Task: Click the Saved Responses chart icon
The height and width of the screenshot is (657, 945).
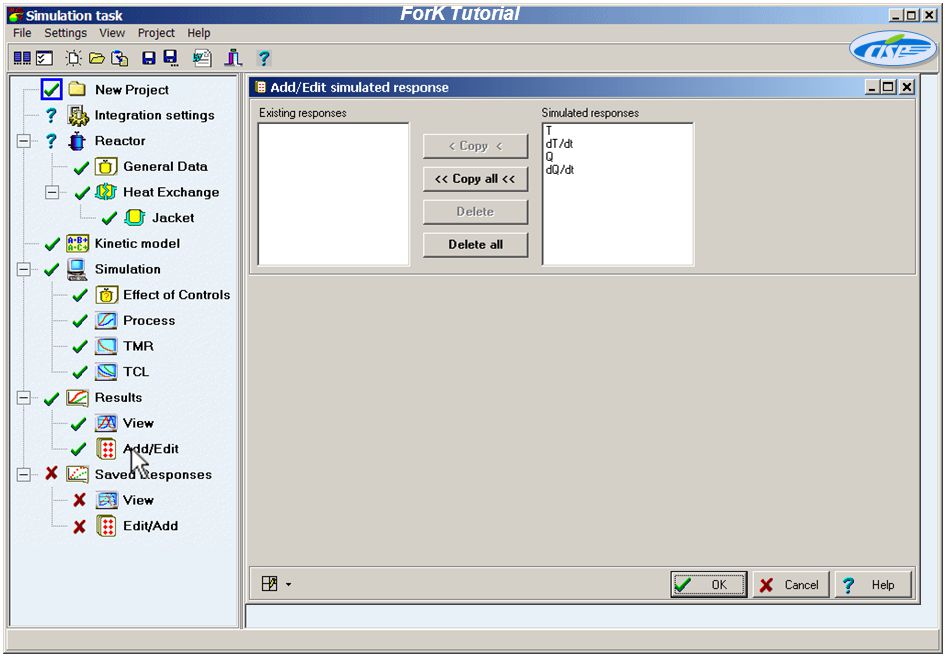Action: coord(78,474)
